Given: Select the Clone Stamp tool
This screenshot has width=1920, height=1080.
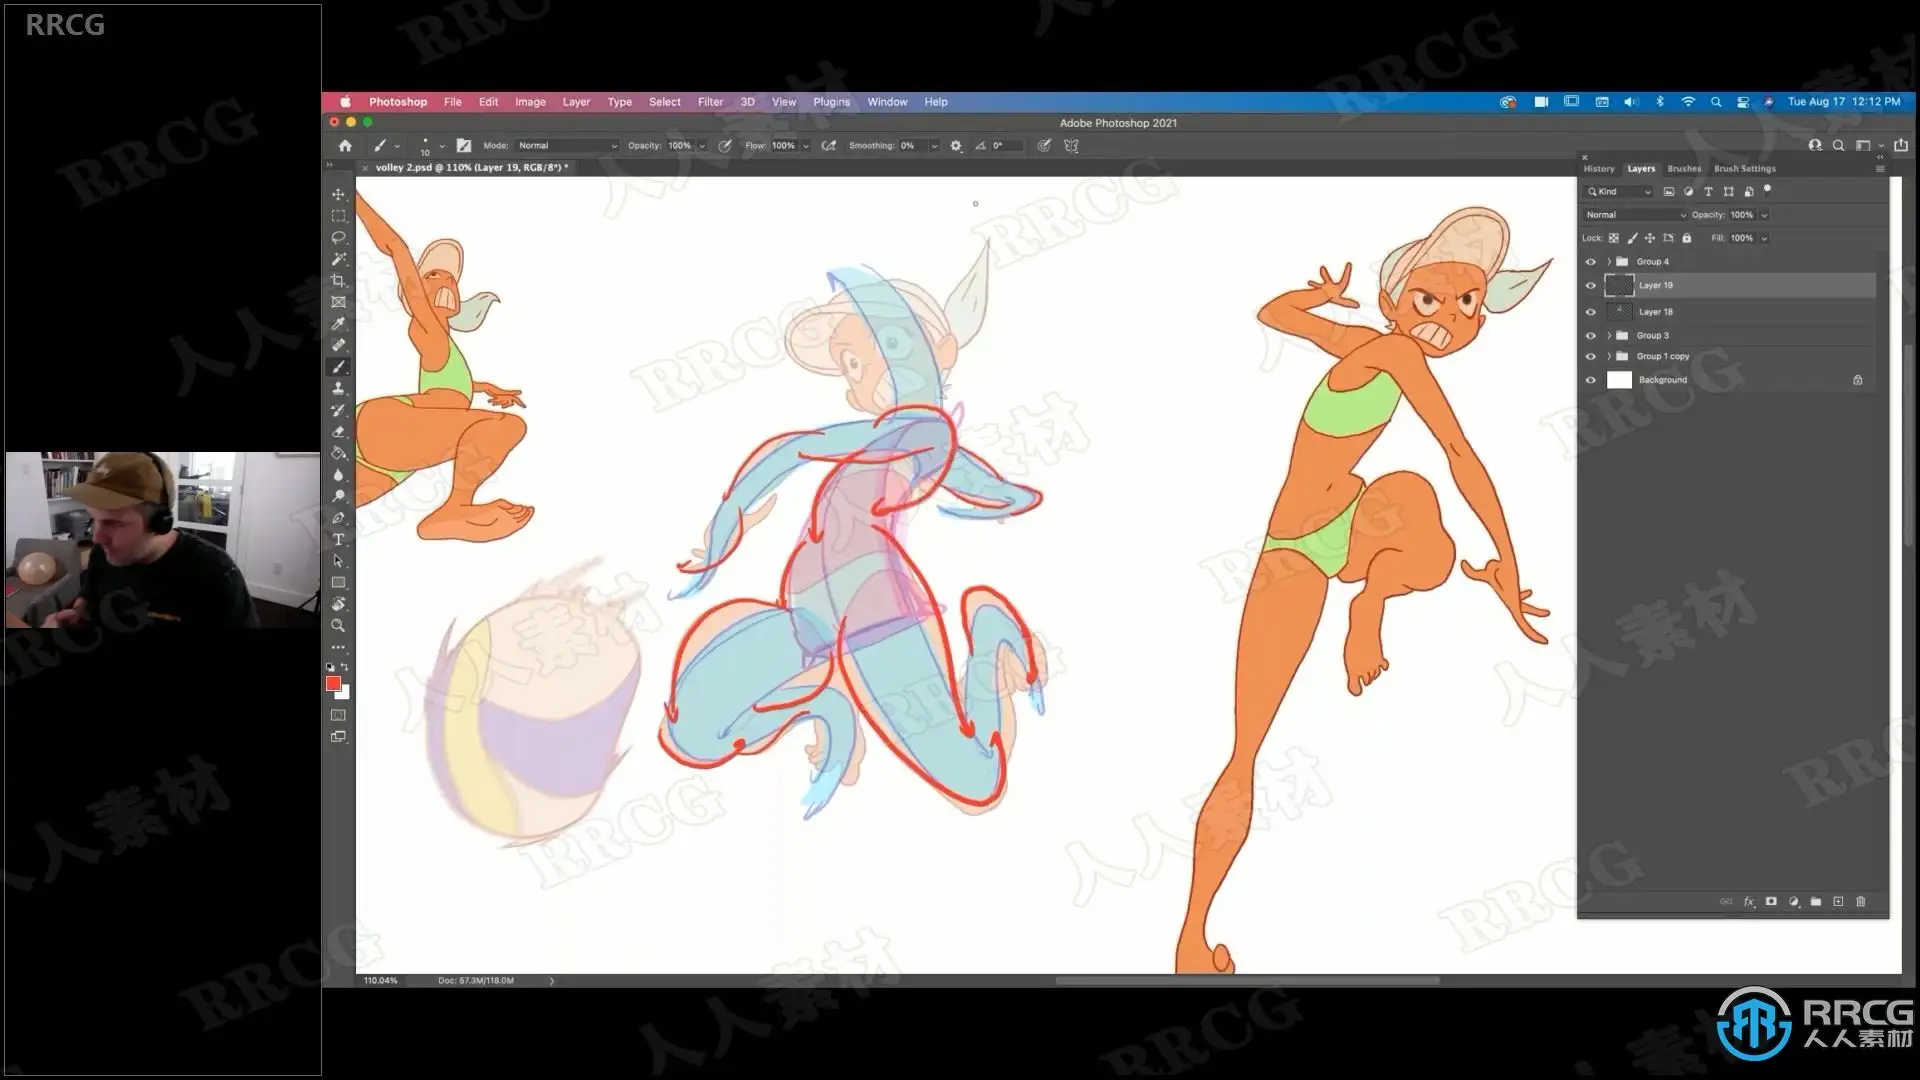Looking at the screenshot, I should coord(338,389).
